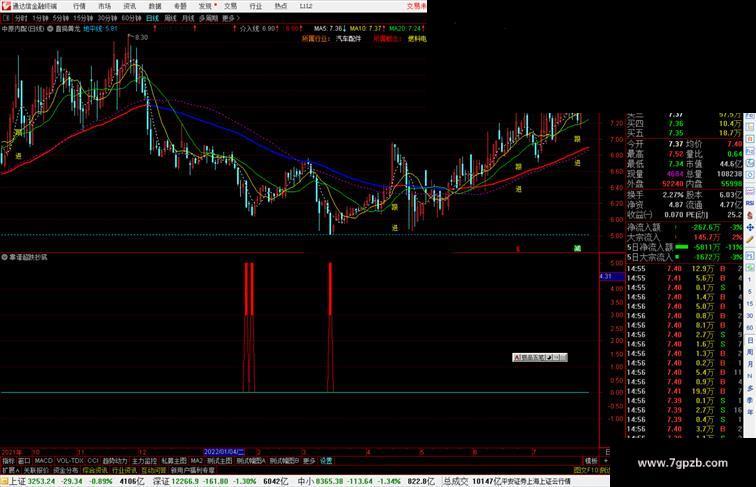Select the 趋势动力 indicator tab

(115, 461)
